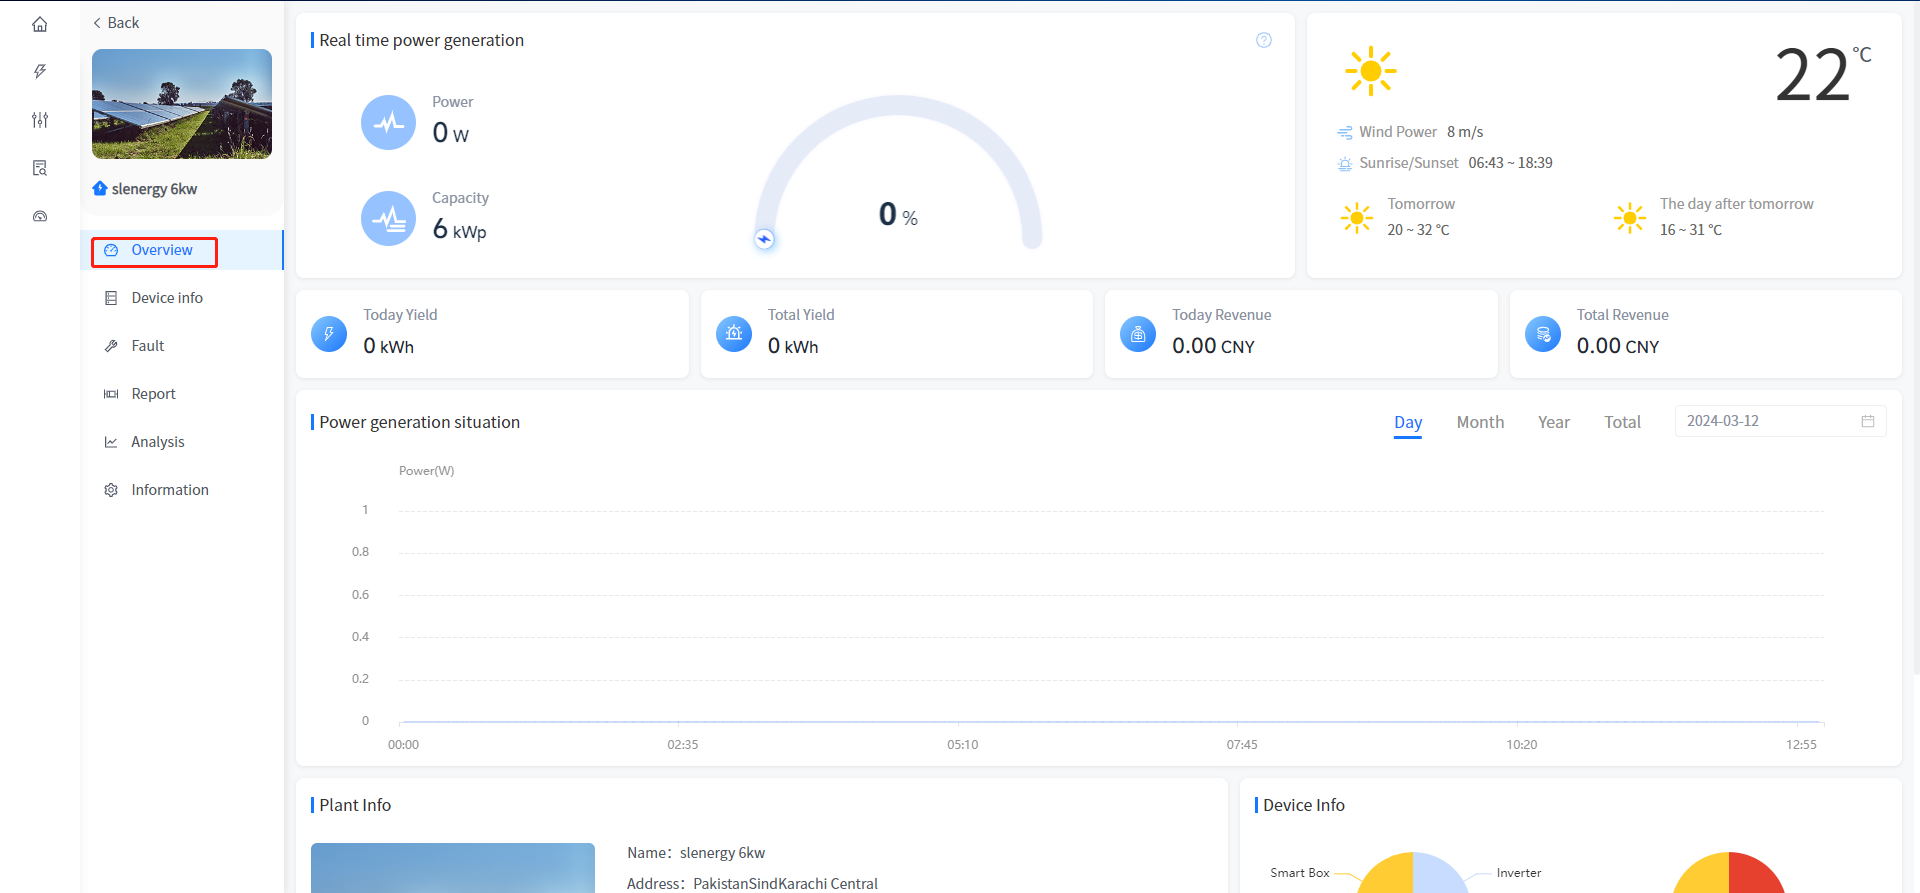The image size is (1920, 893).
Task: Open the lightning bolt icon in left rail
Action: [40, 72]
